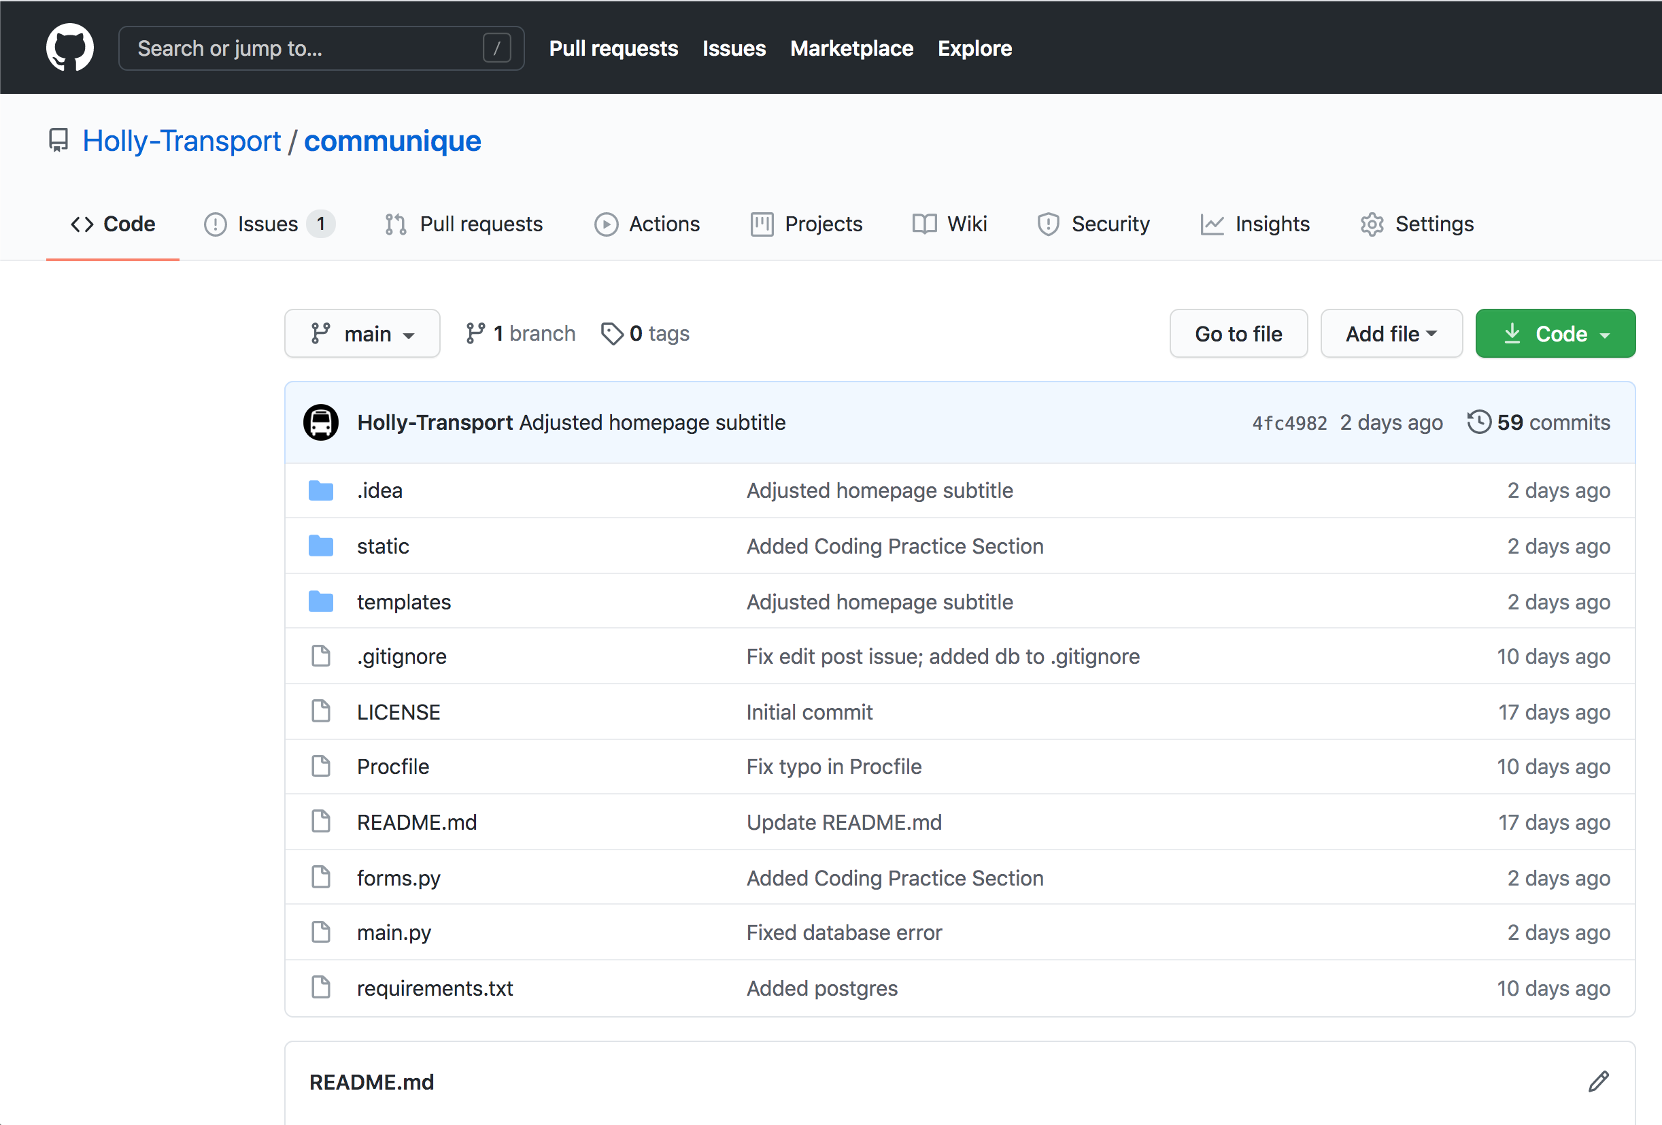
Task: Open the main branch selector dropdown
Action: pos(362,333)
